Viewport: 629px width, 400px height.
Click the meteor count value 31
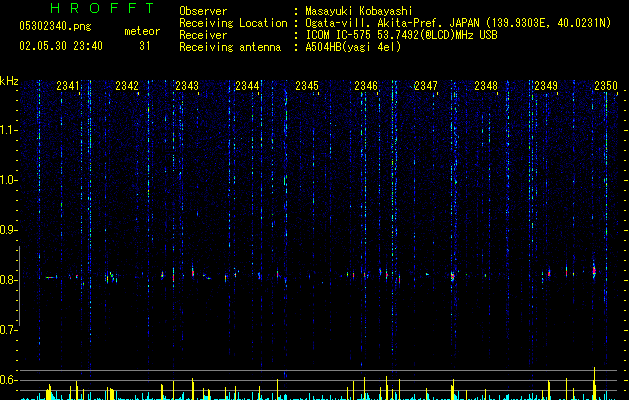pyautogui.click(x=145, y=46)
